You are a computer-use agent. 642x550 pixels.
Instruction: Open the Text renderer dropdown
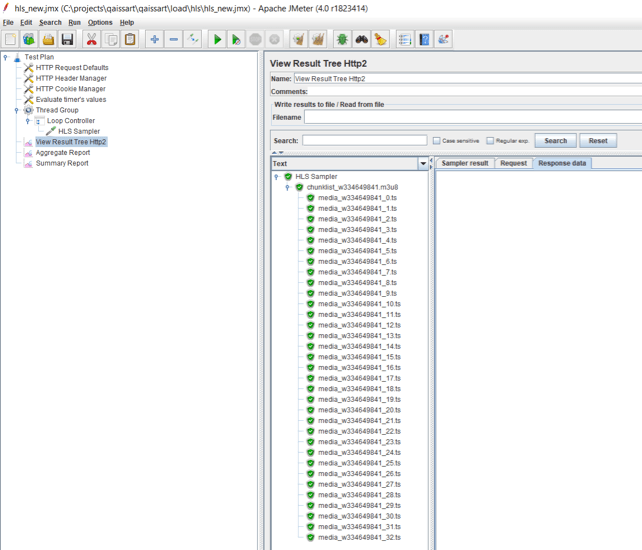pyautogui.click(x=423, y=164)
